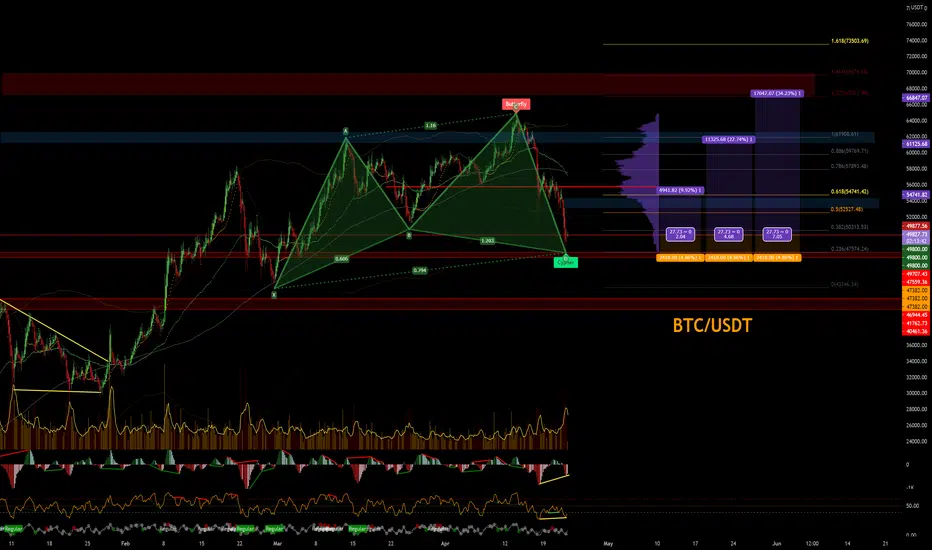Click the 17047.07 (34.23%) target label
The image size is (932, 550).
tap(777, 93)
